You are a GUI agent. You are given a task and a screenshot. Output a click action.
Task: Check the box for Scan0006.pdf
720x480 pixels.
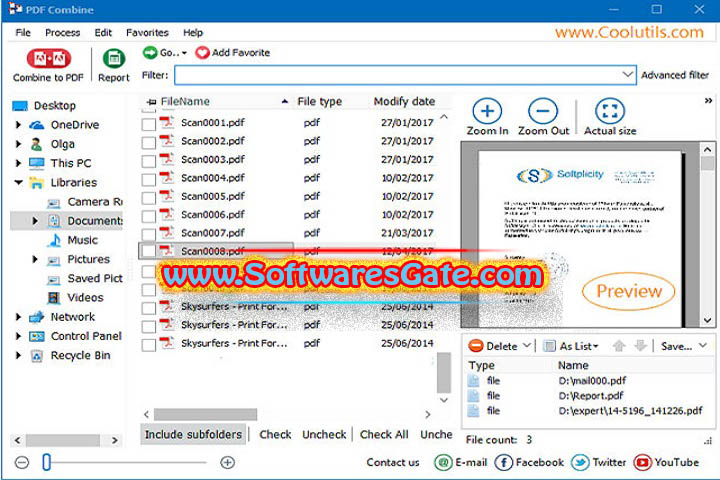(148, 216)
